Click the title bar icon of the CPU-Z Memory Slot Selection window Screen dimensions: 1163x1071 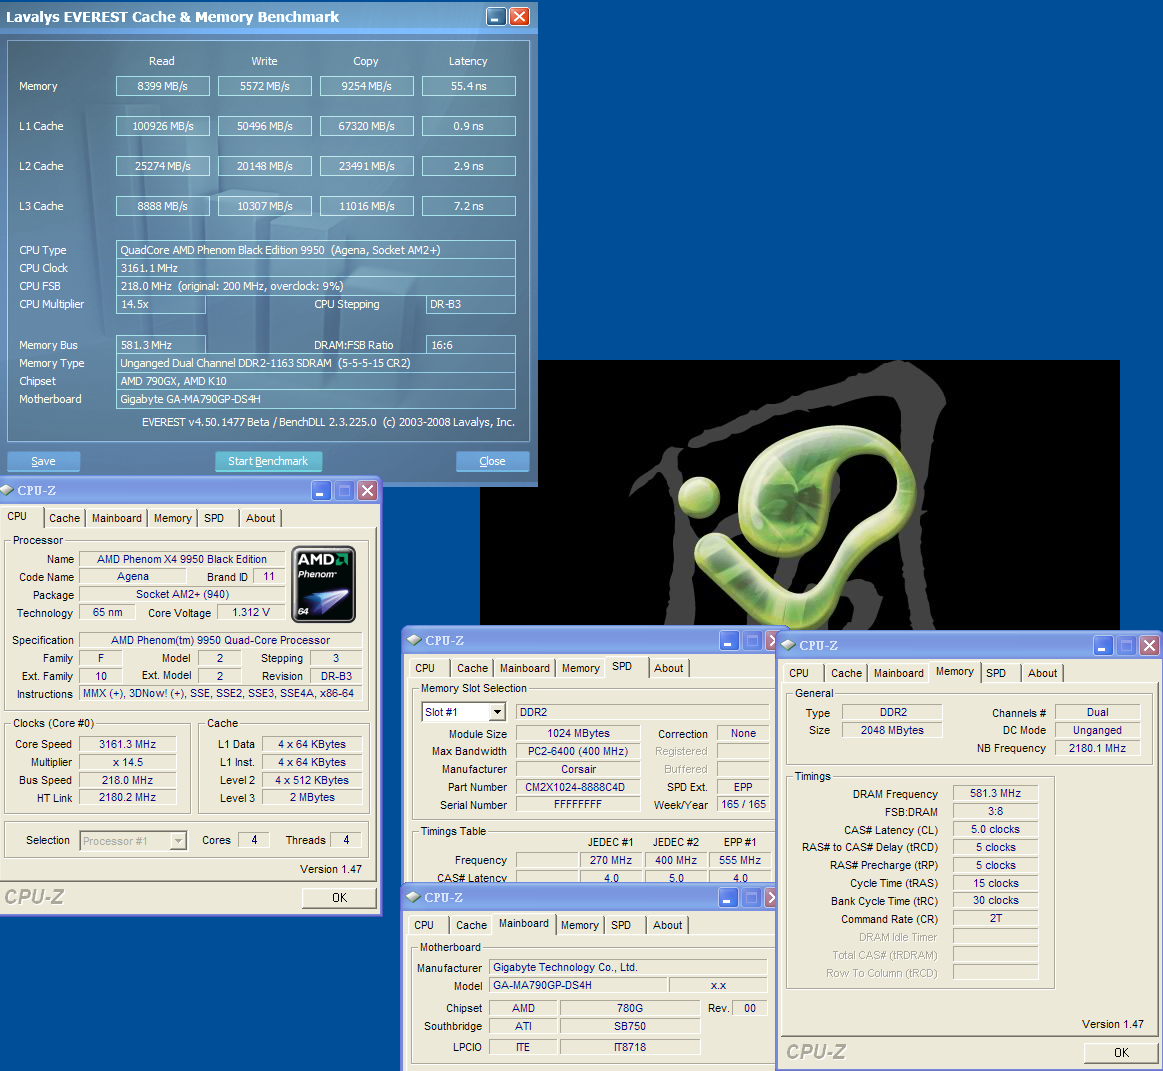[414, 641]
